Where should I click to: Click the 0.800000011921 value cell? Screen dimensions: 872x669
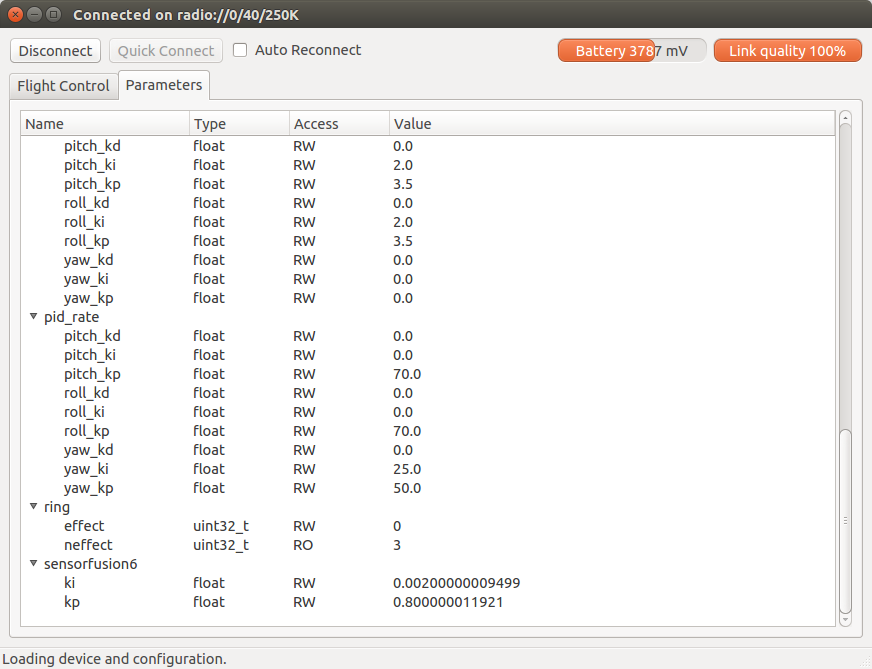point(448,602)
